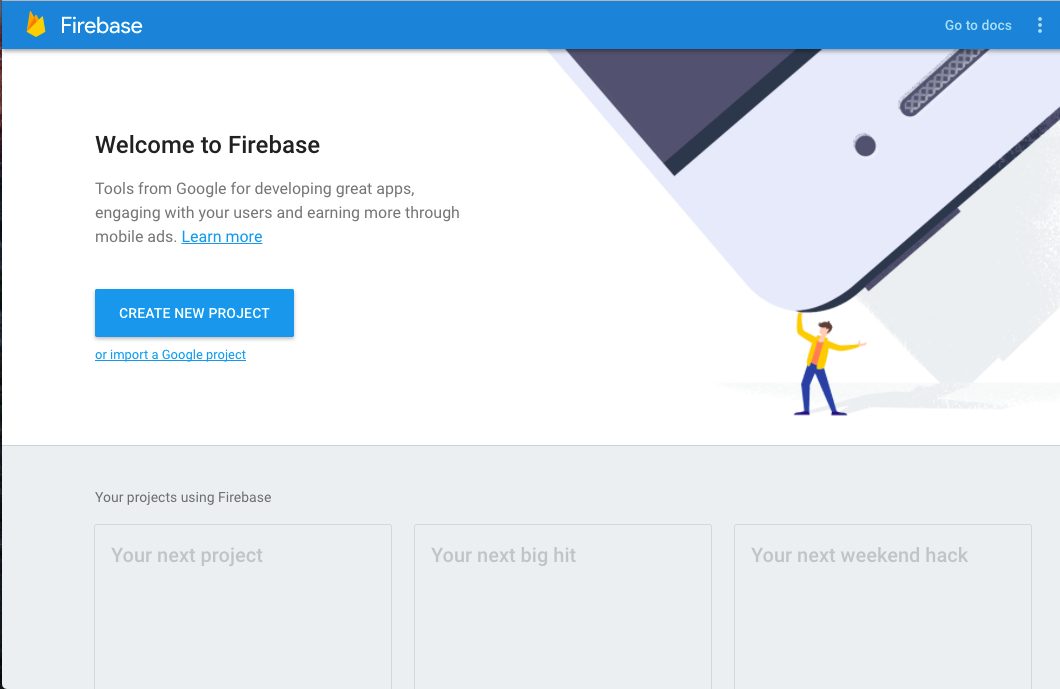The height and width of the screenshot is (689, 1060).
Task: Click the 'Welcome to Firebase' heading
Action: 208,145
